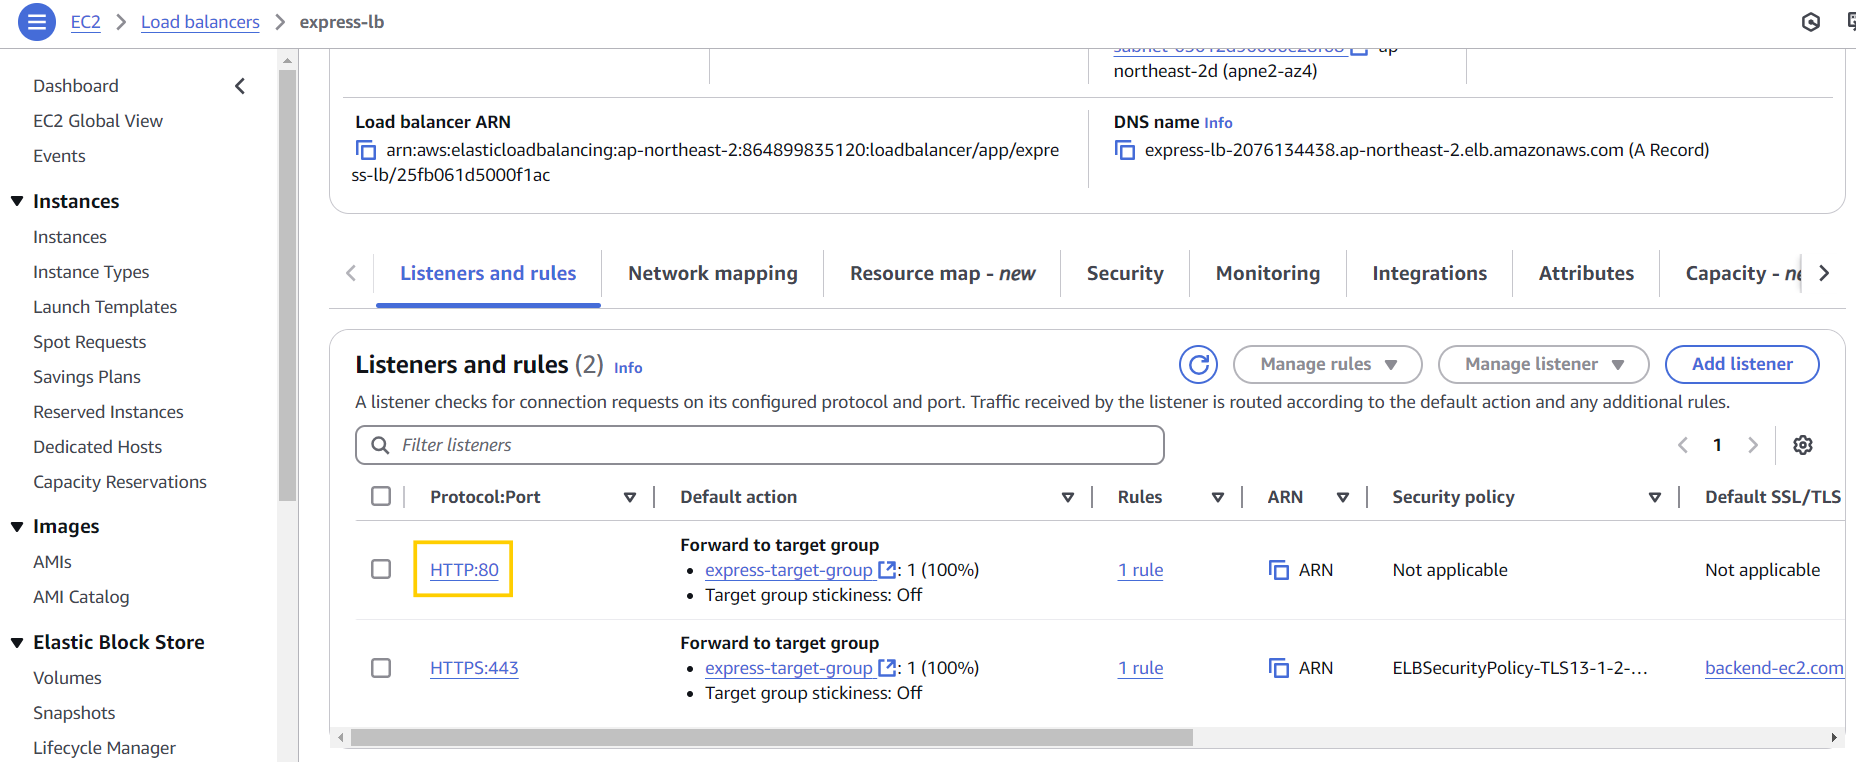The height and width of the screenshot is (762, 1856).
Task: Open listener table preferences gear
Action: click(1802, 445)
